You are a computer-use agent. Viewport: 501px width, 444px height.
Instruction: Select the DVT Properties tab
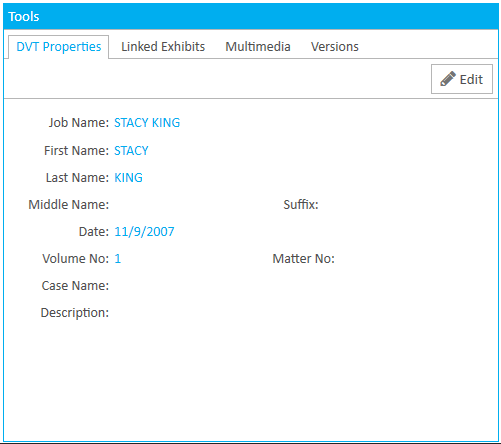(x=59, y=47)
